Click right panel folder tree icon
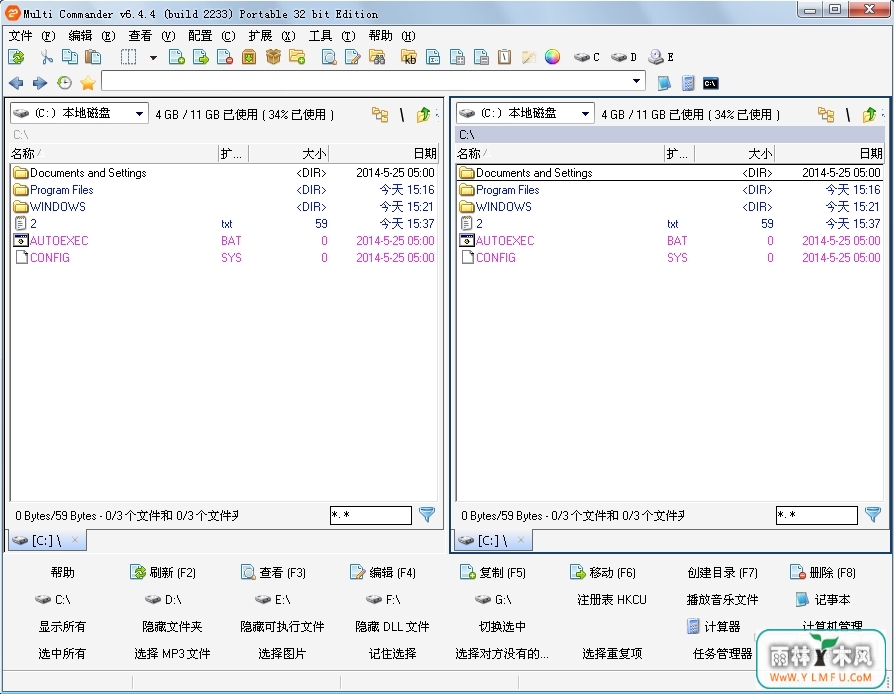Screen dimensions: 894x694 tap(826, 115)
